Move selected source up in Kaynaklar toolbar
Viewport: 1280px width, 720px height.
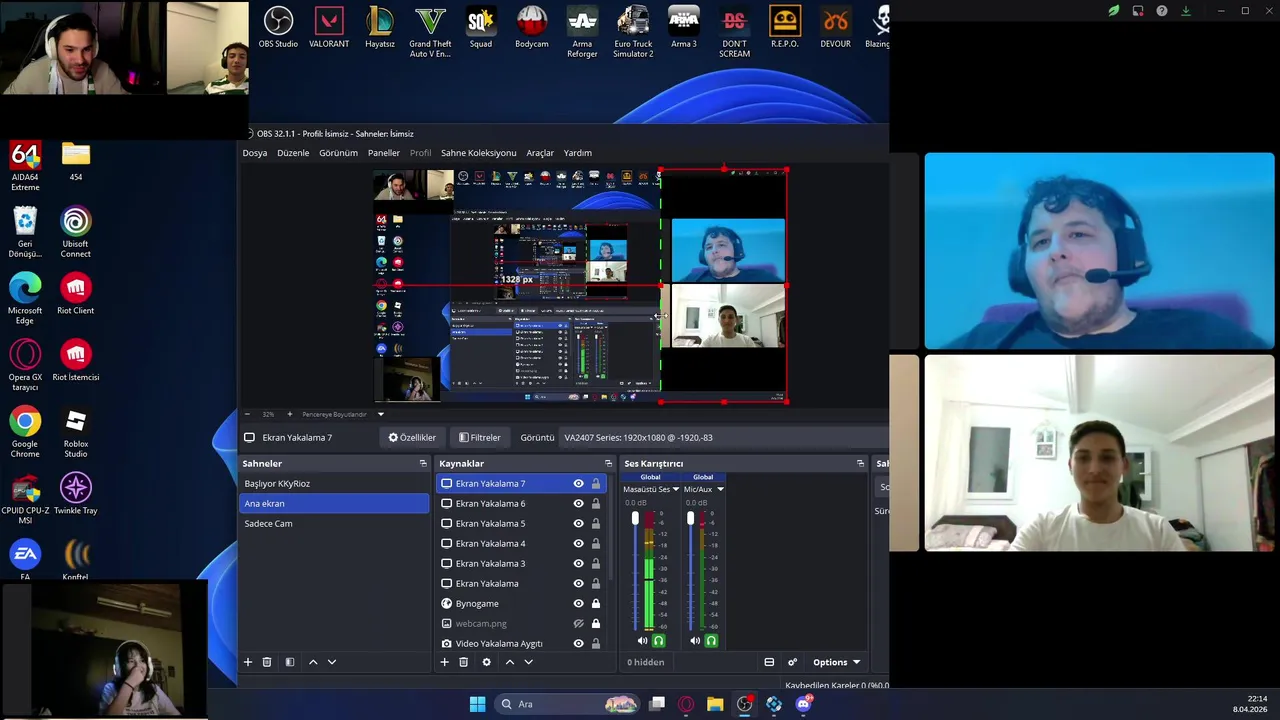tap(510, 662)
